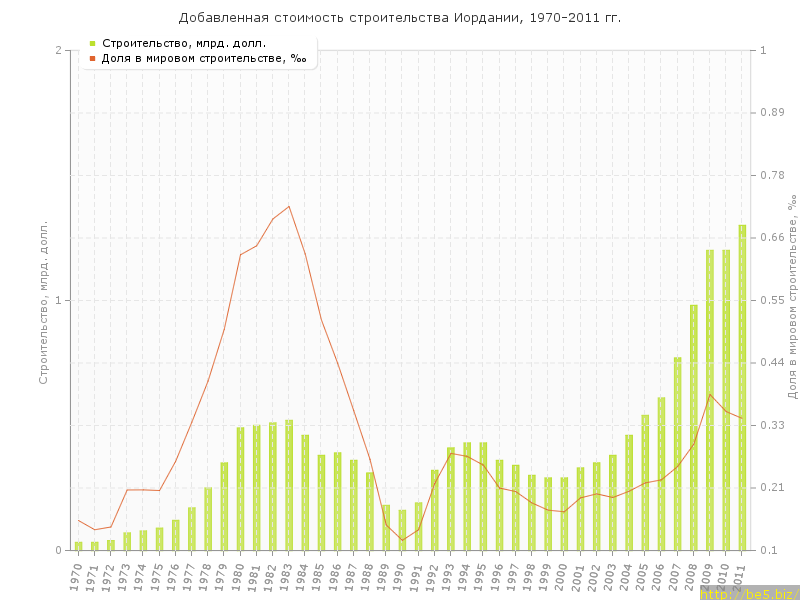The width and height of the screenshot is (800, 600).
Task: Click the chart title about Jordan construction
Action: pos(400,18)
